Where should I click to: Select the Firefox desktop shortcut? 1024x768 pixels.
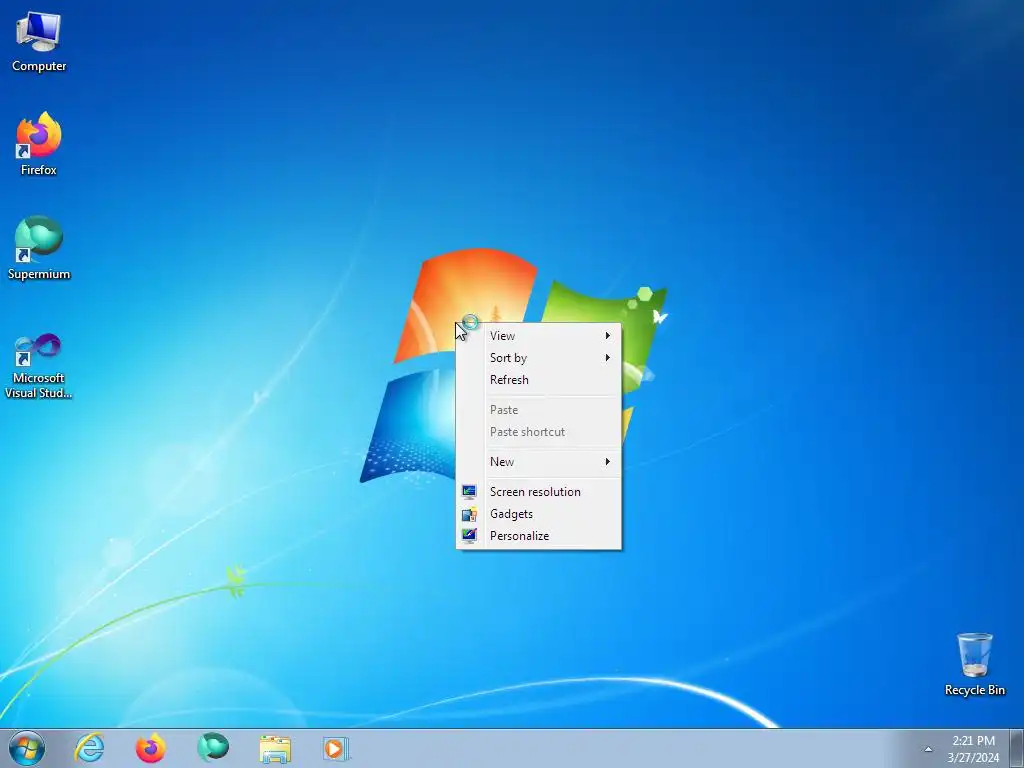[x=39, y=143]
